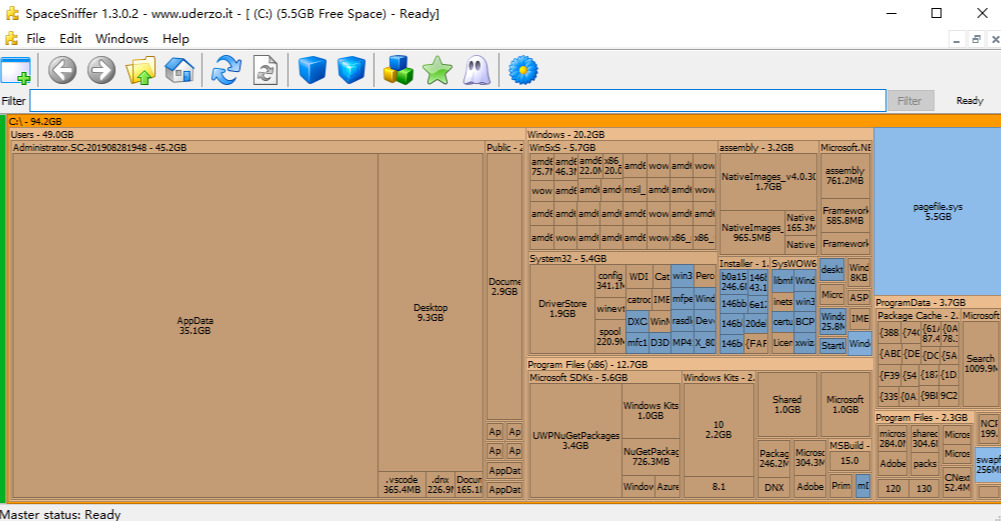Click the blue flower donate icon

point(523,70)
